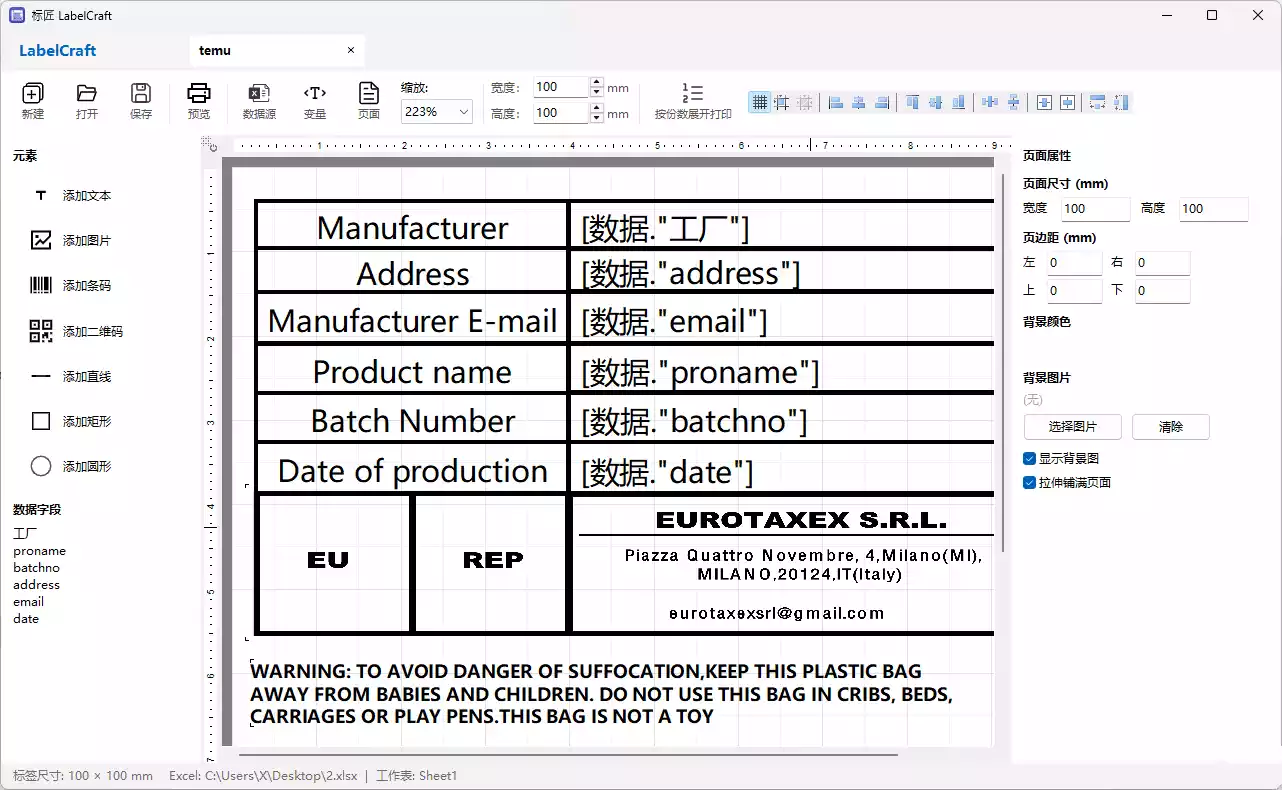Click the left margin 左 field
Image resolution: width=1282 pixels, height=790 pixels.
tap(1073, 263)
